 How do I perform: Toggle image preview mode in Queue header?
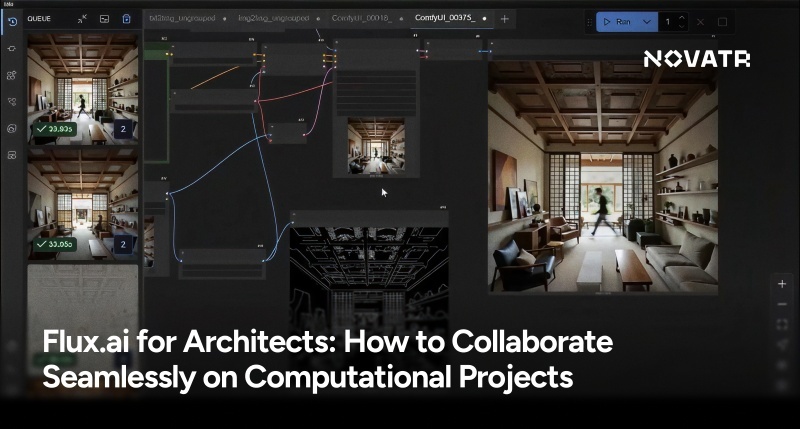tap(104, 18)
